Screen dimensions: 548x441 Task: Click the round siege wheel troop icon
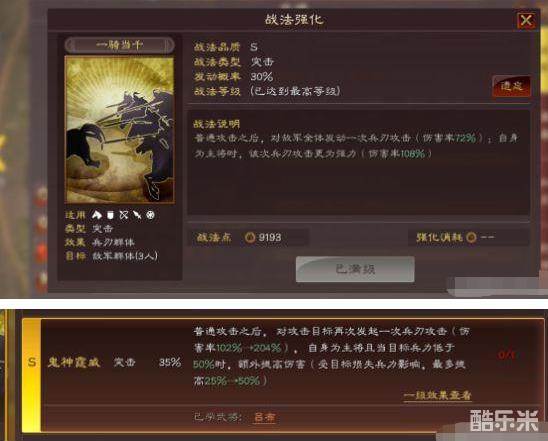click(x=150, y=215)
